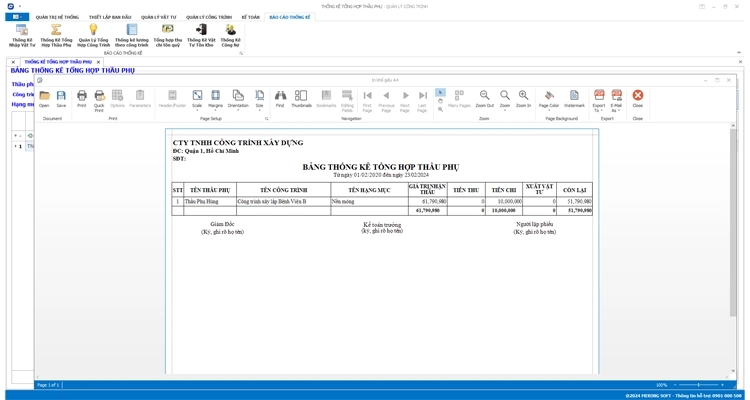Open the QUẢN LÝ VẬT TƯ tab
The image size is (750, 400).
click(x=158, y=17)
